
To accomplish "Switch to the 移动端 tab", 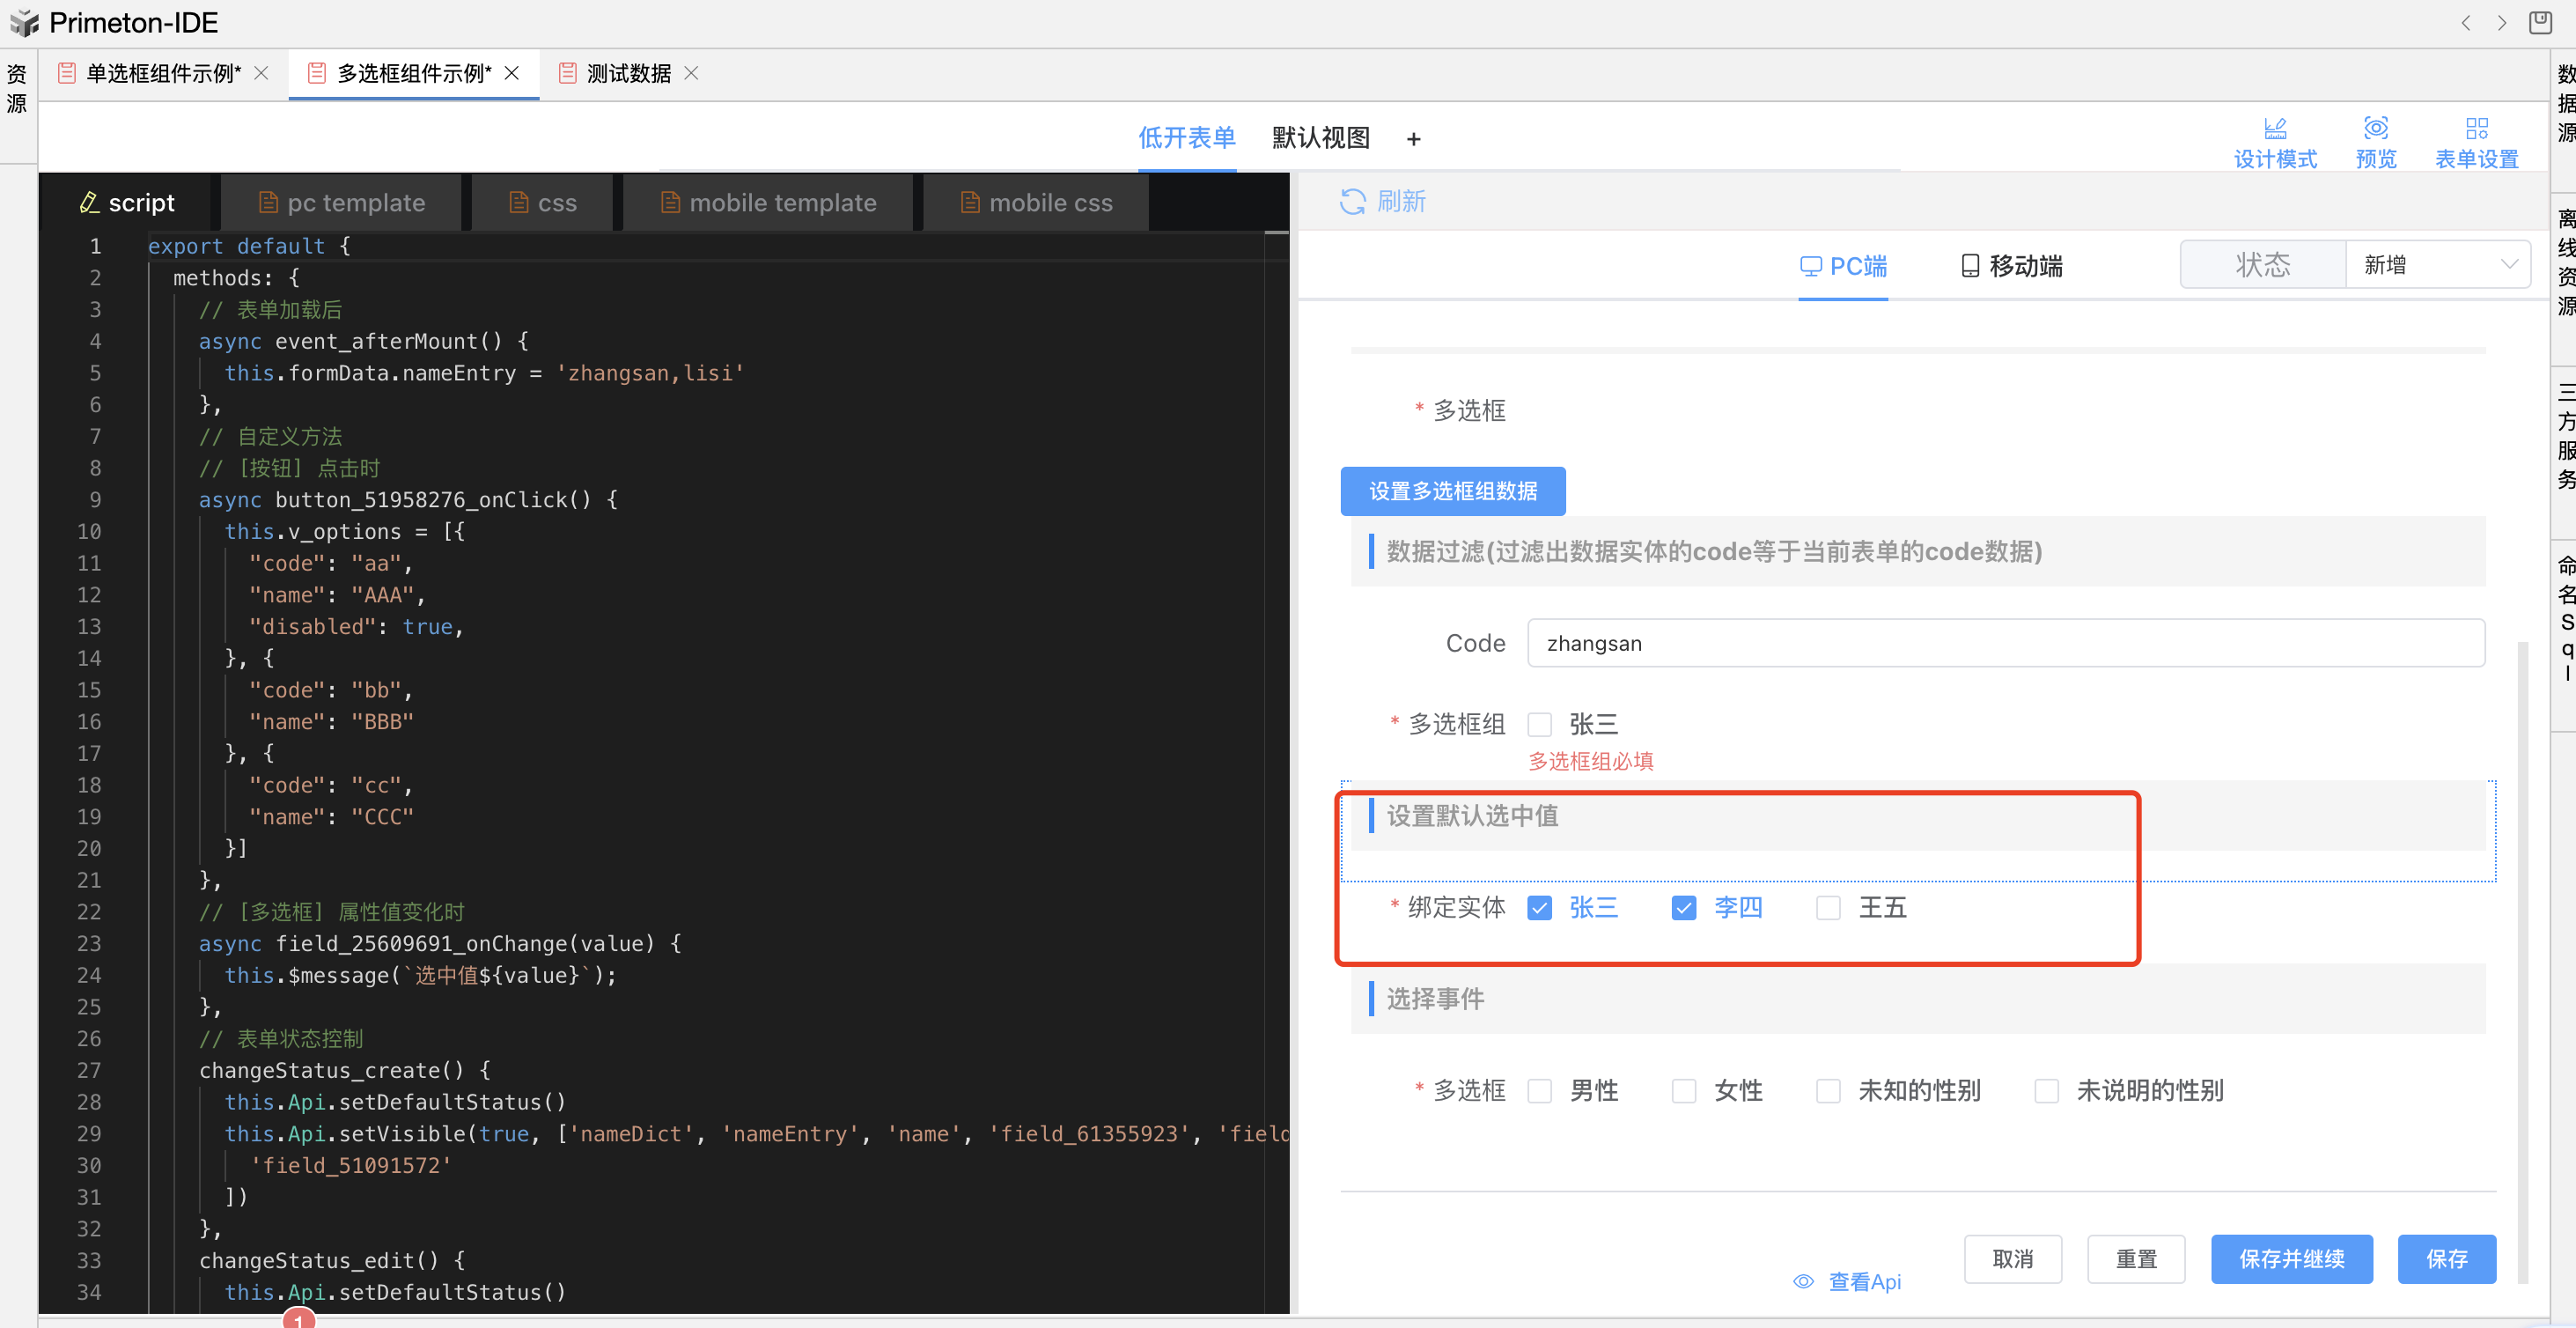I will click(2012, 266).
